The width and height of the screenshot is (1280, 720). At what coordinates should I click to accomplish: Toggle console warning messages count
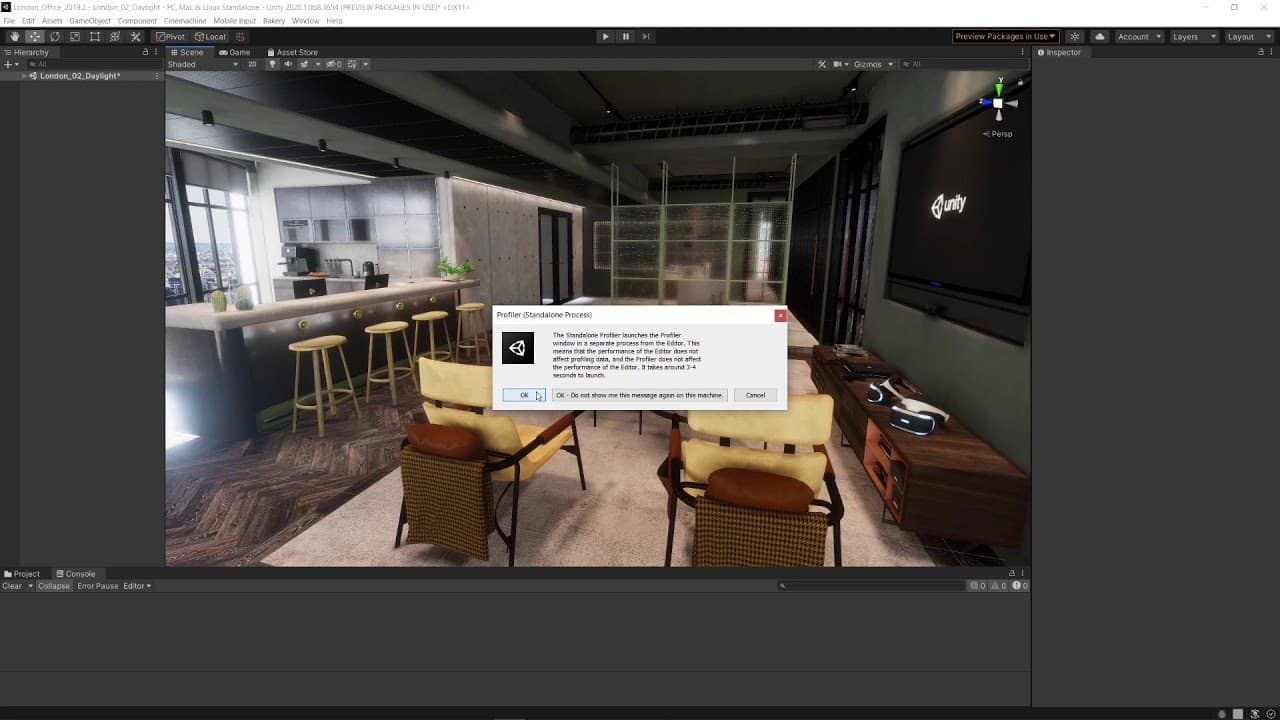tap(998, 586)
